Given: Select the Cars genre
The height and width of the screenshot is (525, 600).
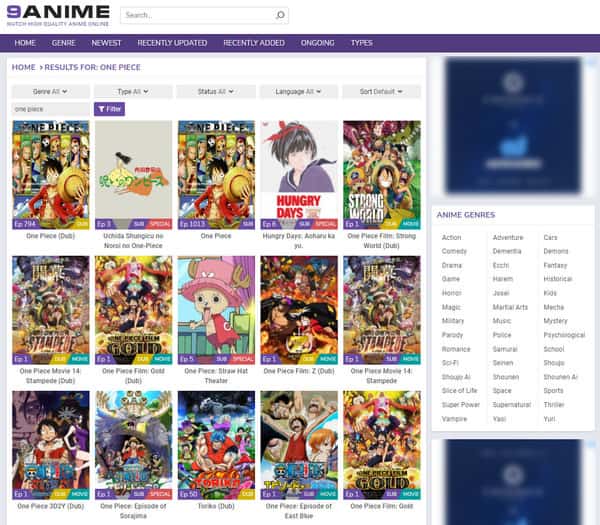Looking at the screenshot, I should click(x=550, y=238).
